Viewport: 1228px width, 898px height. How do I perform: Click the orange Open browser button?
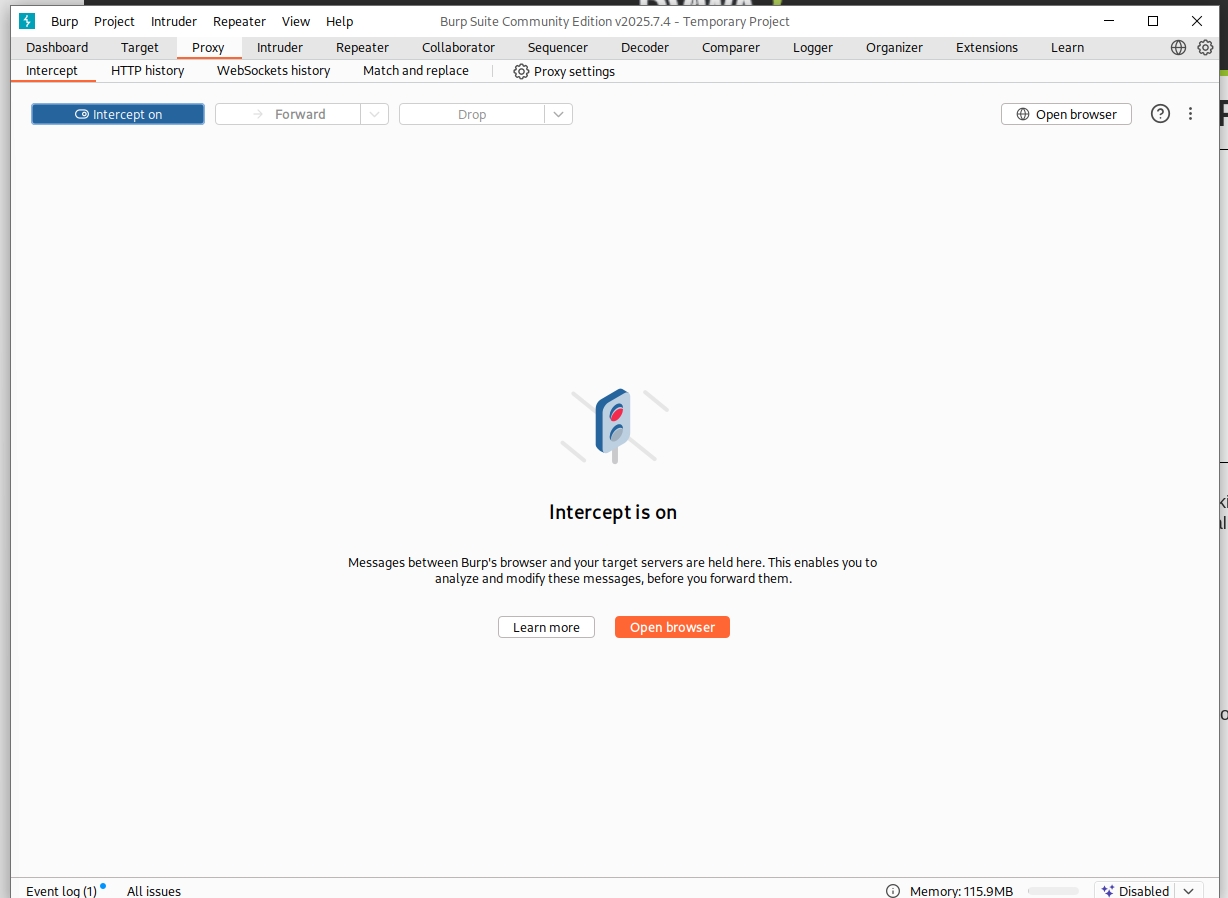click(672, 627)
